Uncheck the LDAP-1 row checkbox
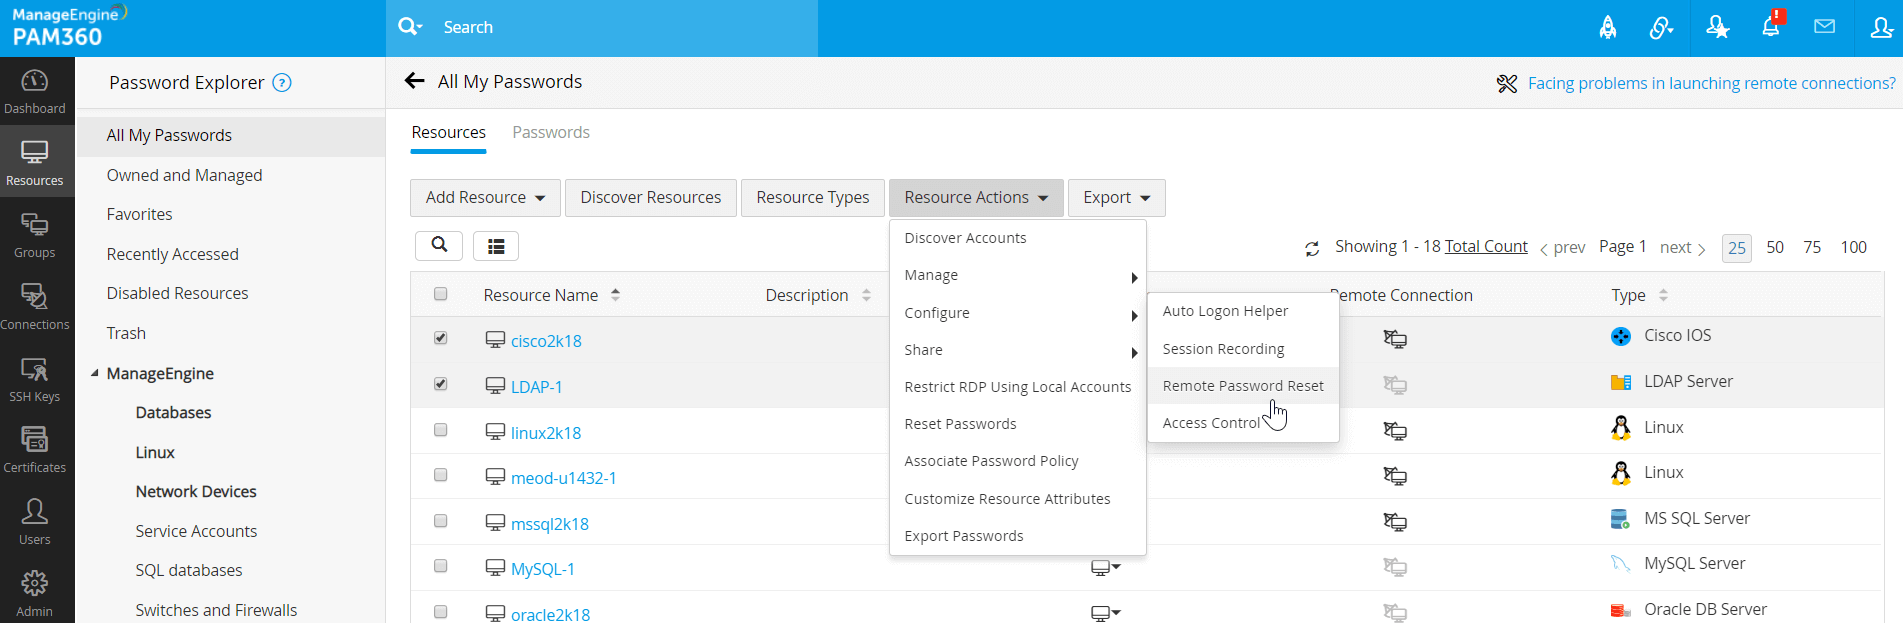This screenshot has height=623, width=1903. pos(441,384)
